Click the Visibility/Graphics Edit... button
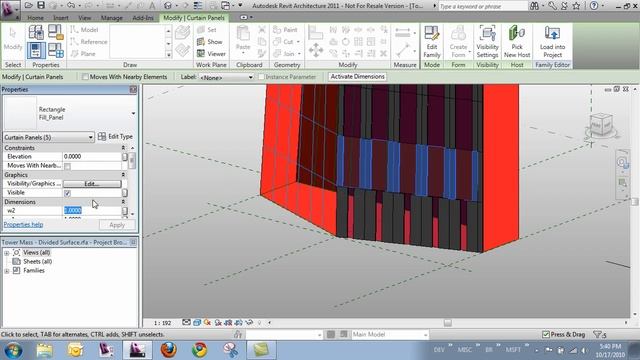 (92, 184)
